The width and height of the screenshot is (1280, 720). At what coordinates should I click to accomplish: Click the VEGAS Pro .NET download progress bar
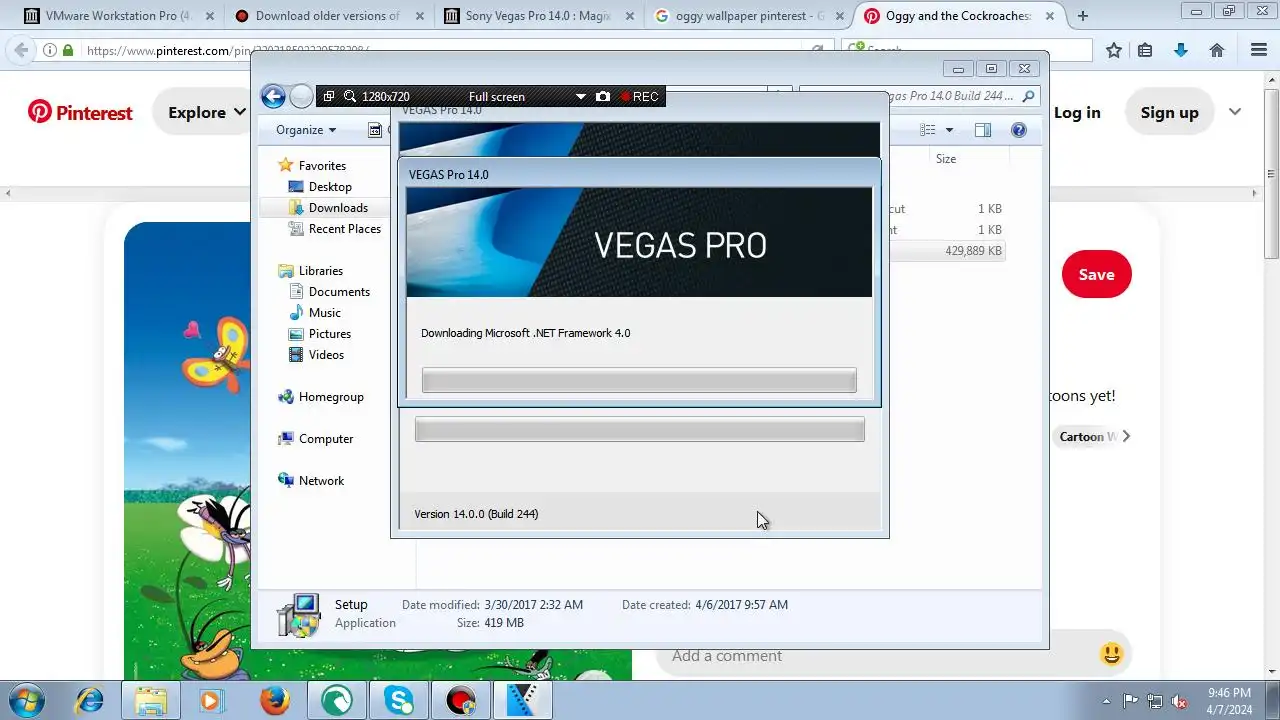click(639, 380)
